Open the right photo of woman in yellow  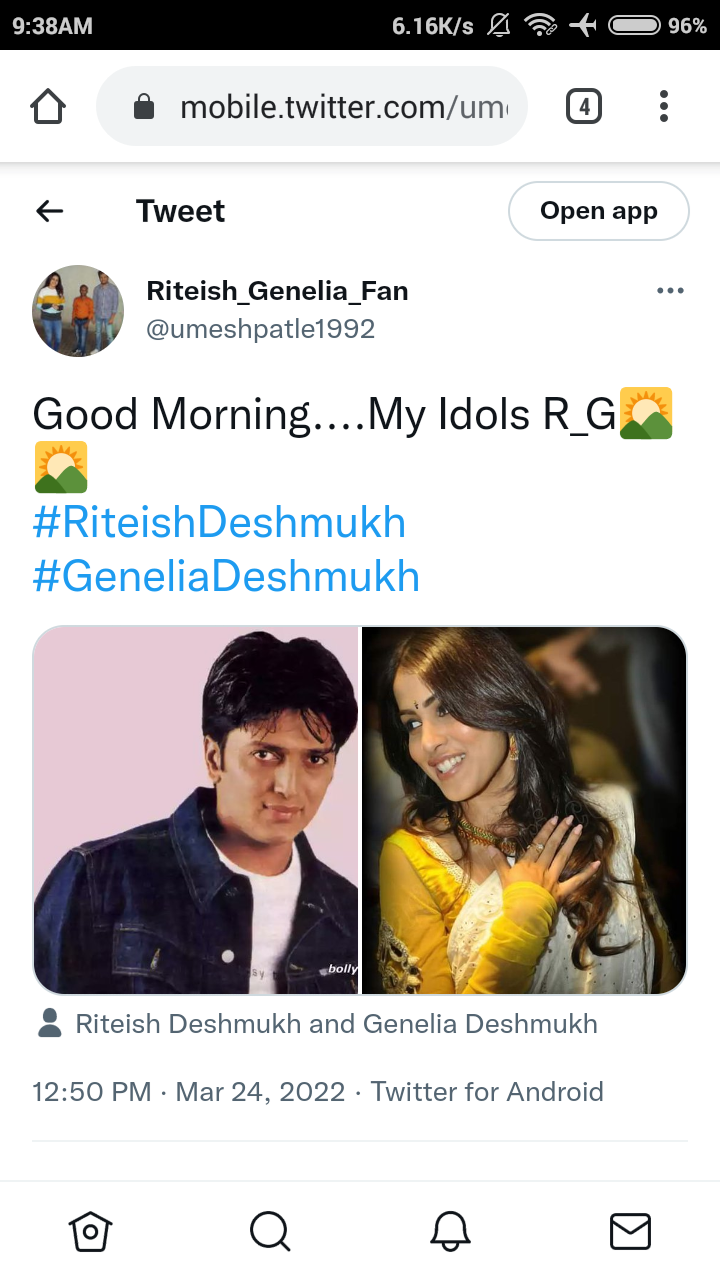pyautogui.click(x=524, y=810)
